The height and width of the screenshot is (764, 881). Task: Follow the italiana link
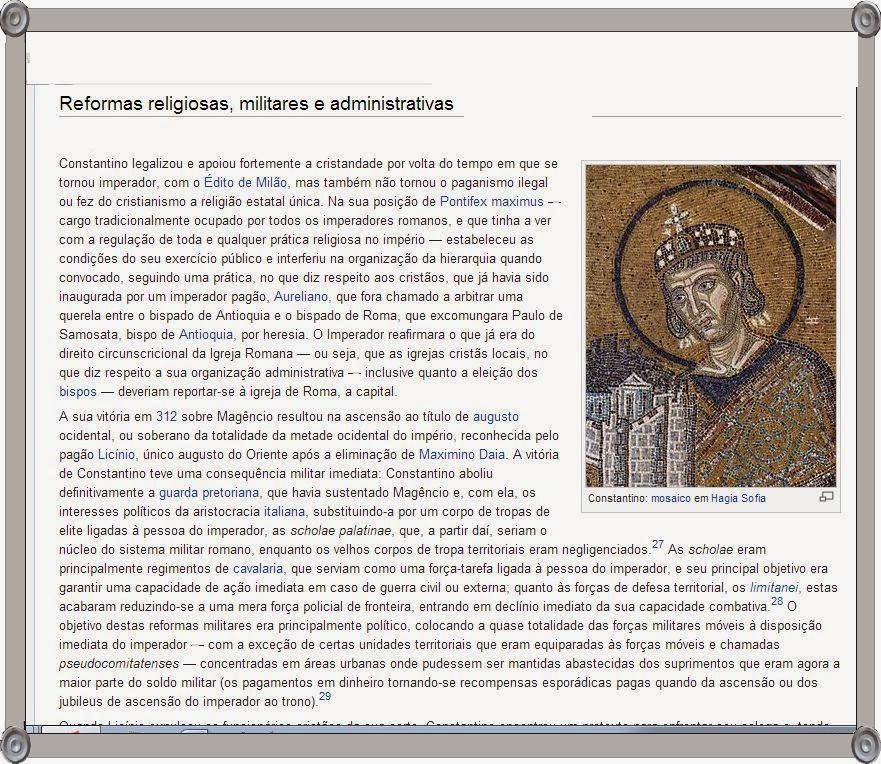coord(285,512)
